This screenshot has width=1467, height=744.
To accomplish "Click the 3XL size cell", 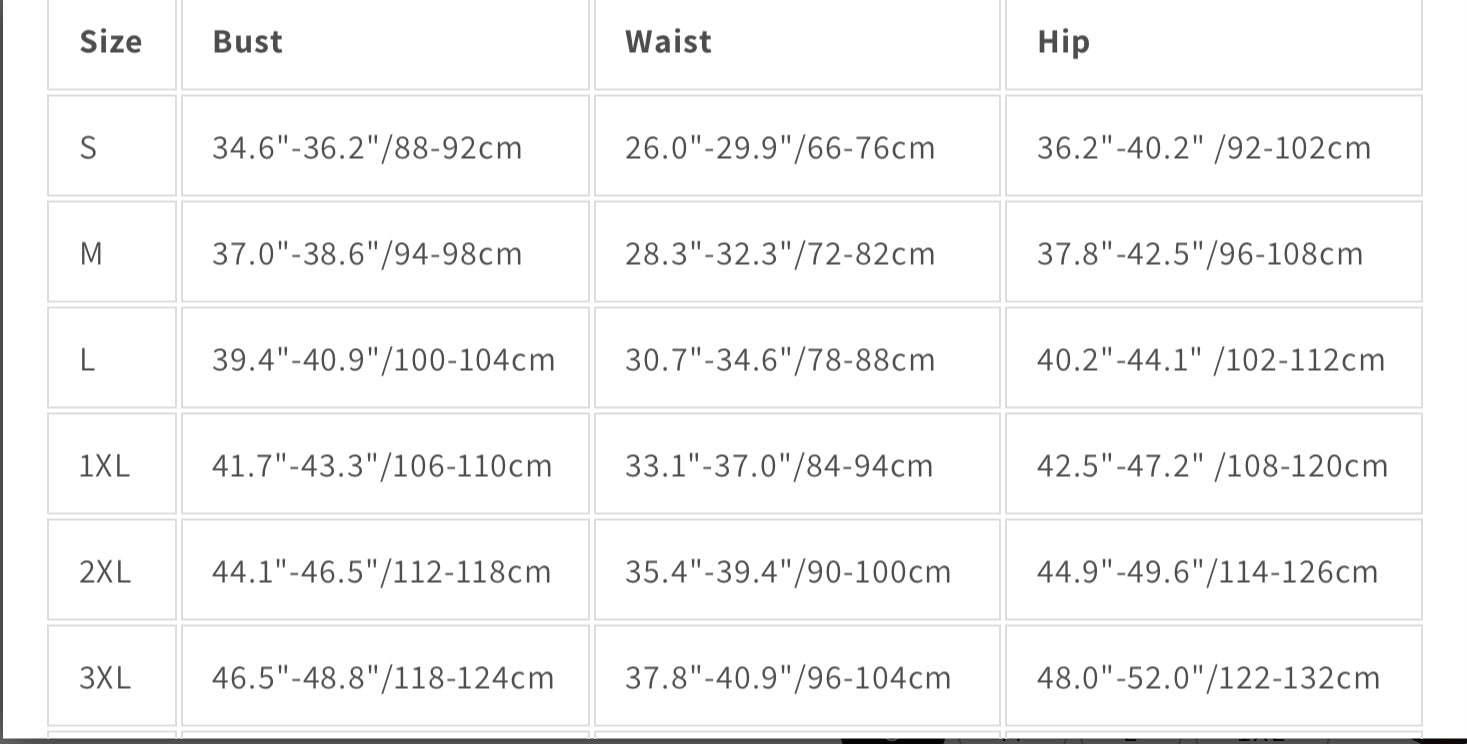I will click(x=112, y=676).
